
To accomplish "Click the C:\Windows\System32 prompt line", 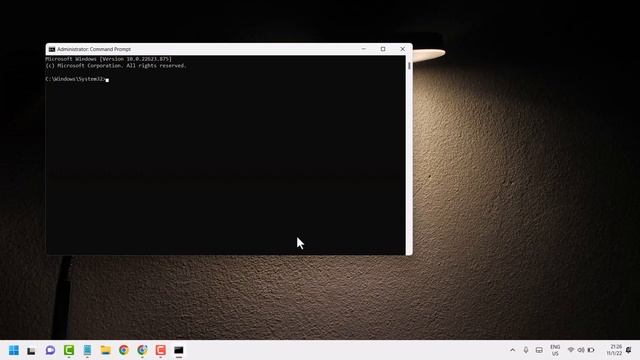I will [x=76, y=79].
